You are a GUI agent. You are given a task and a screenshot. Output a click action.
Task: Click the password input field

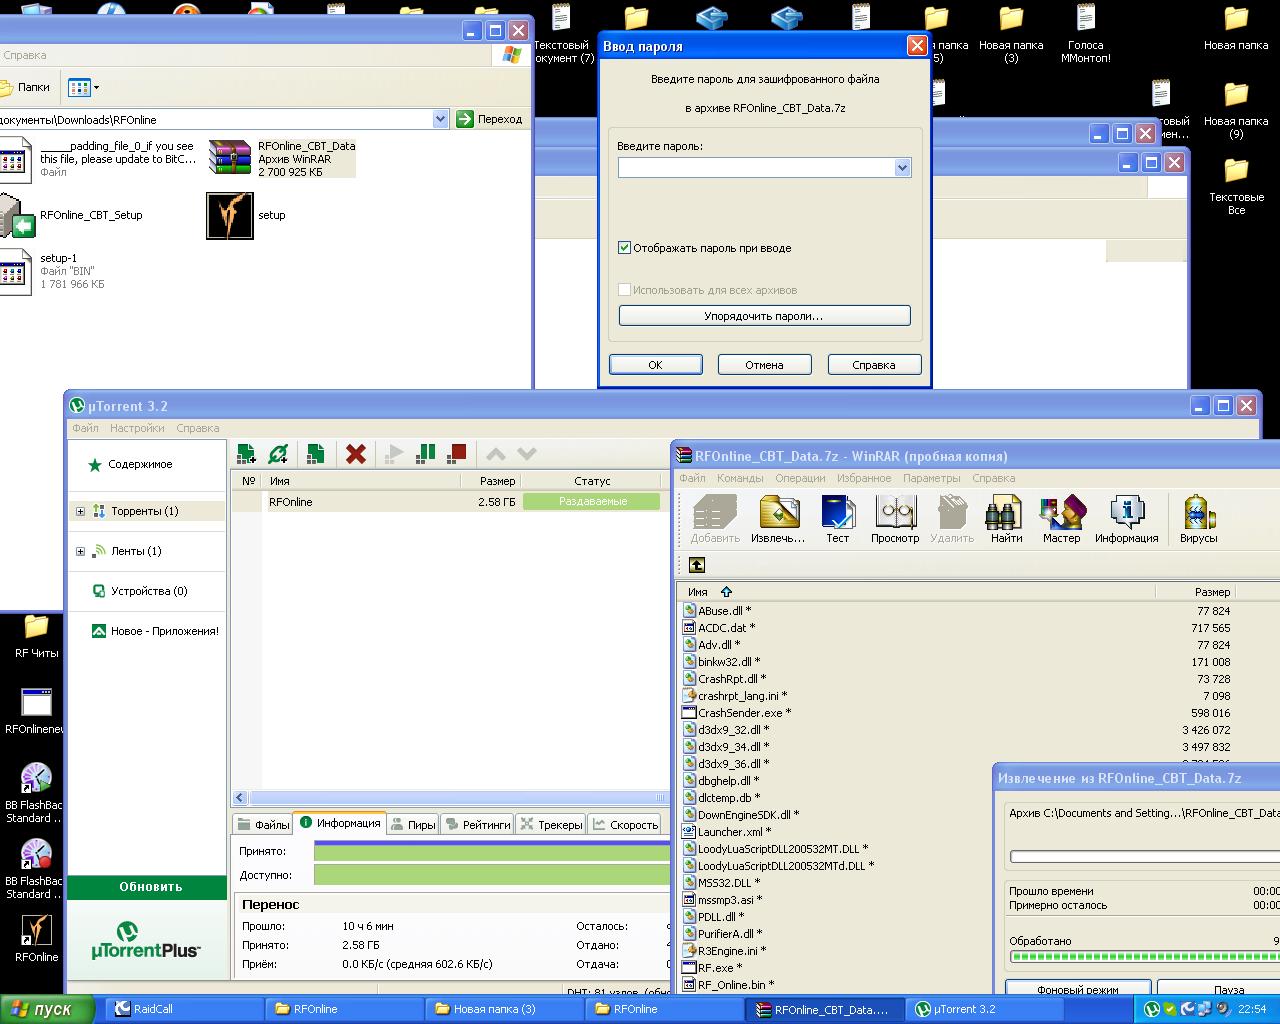coord(756,168)
